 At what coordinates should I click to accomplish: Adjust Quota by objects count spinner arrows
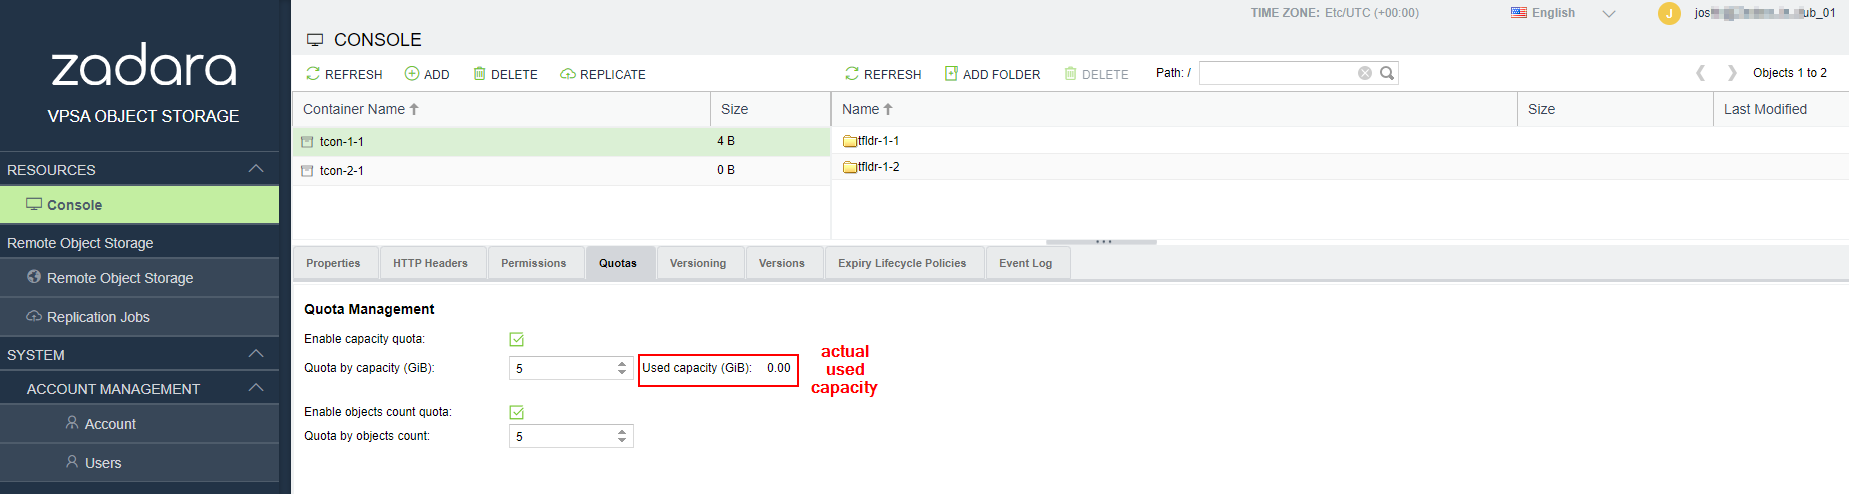(622, 436)
